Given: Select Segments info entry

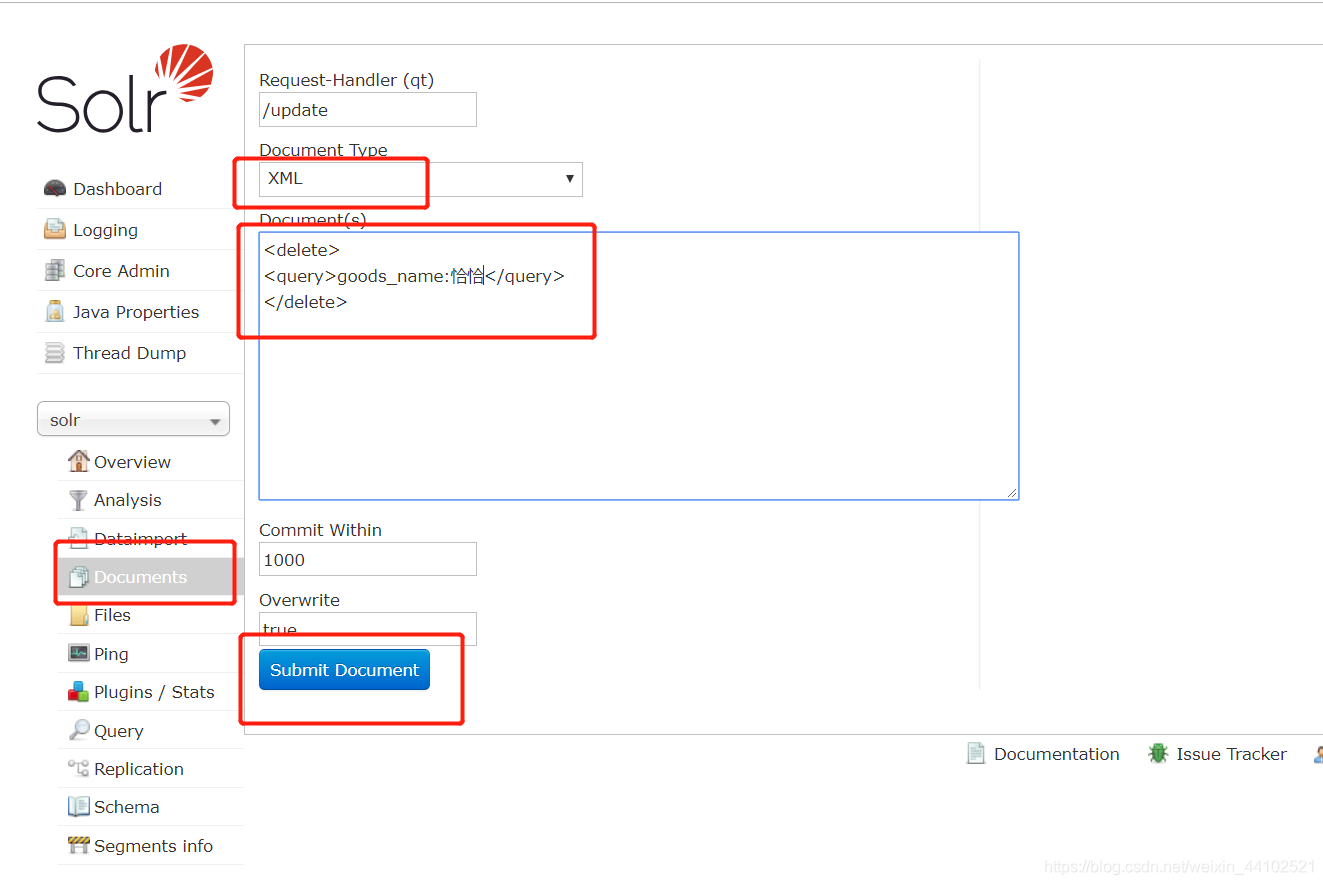Looking at the screenshot, I should [151, 845].
